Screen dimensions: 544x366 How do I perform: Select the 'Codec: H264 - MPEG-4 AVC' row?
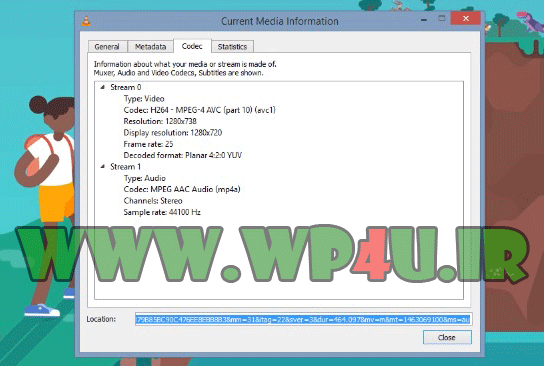tap(199, 110)
